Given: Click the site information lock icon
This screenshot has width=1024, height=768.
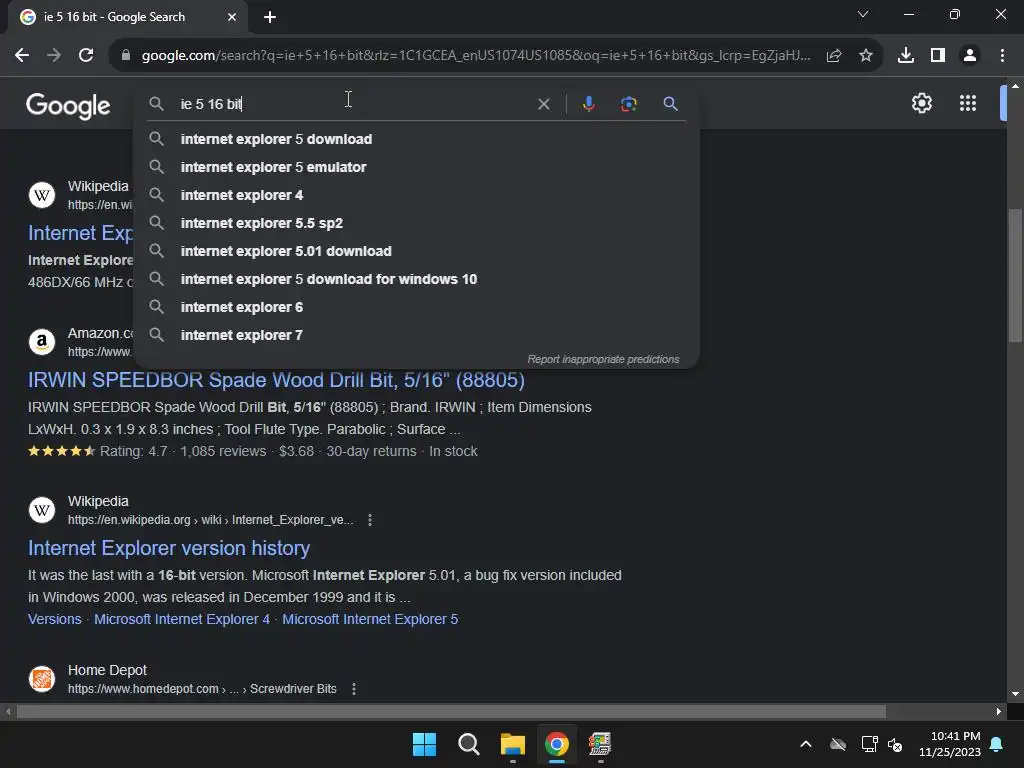Looking at the screenshot, I should point(126,56).
